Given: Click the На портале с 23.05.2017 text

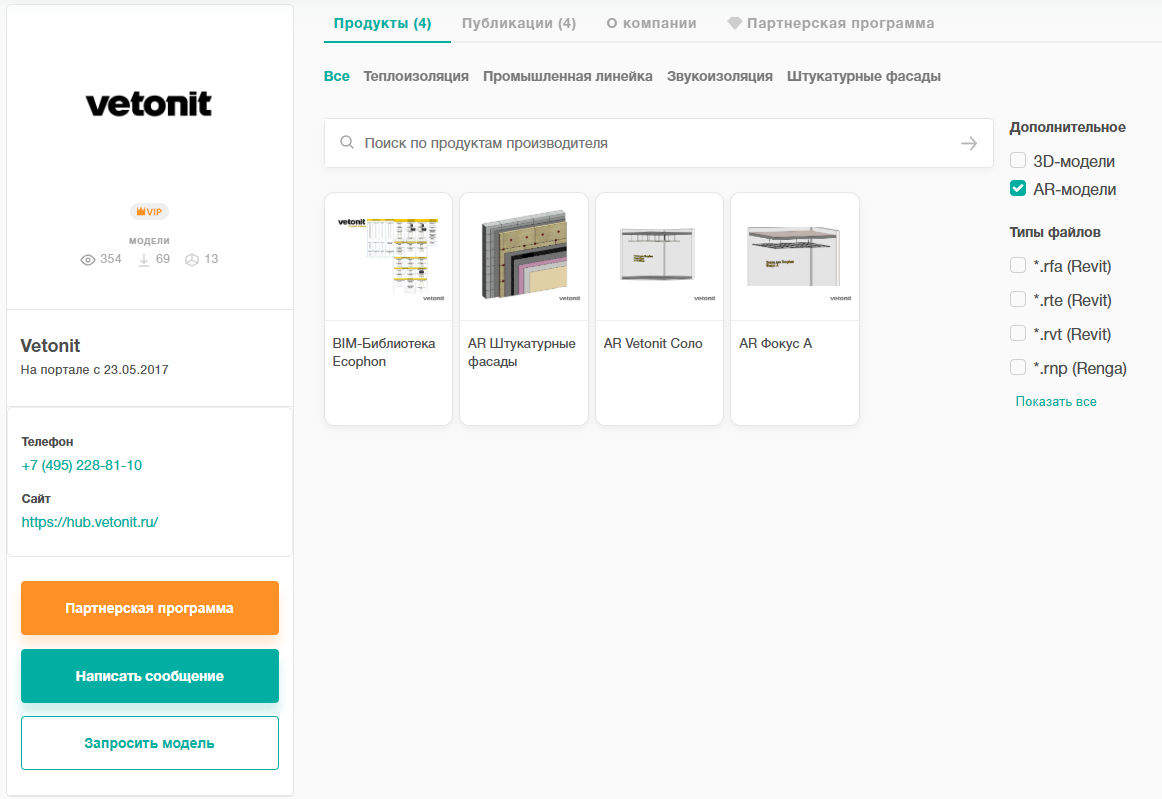Looking at the screenshot, I should point(94,369).
